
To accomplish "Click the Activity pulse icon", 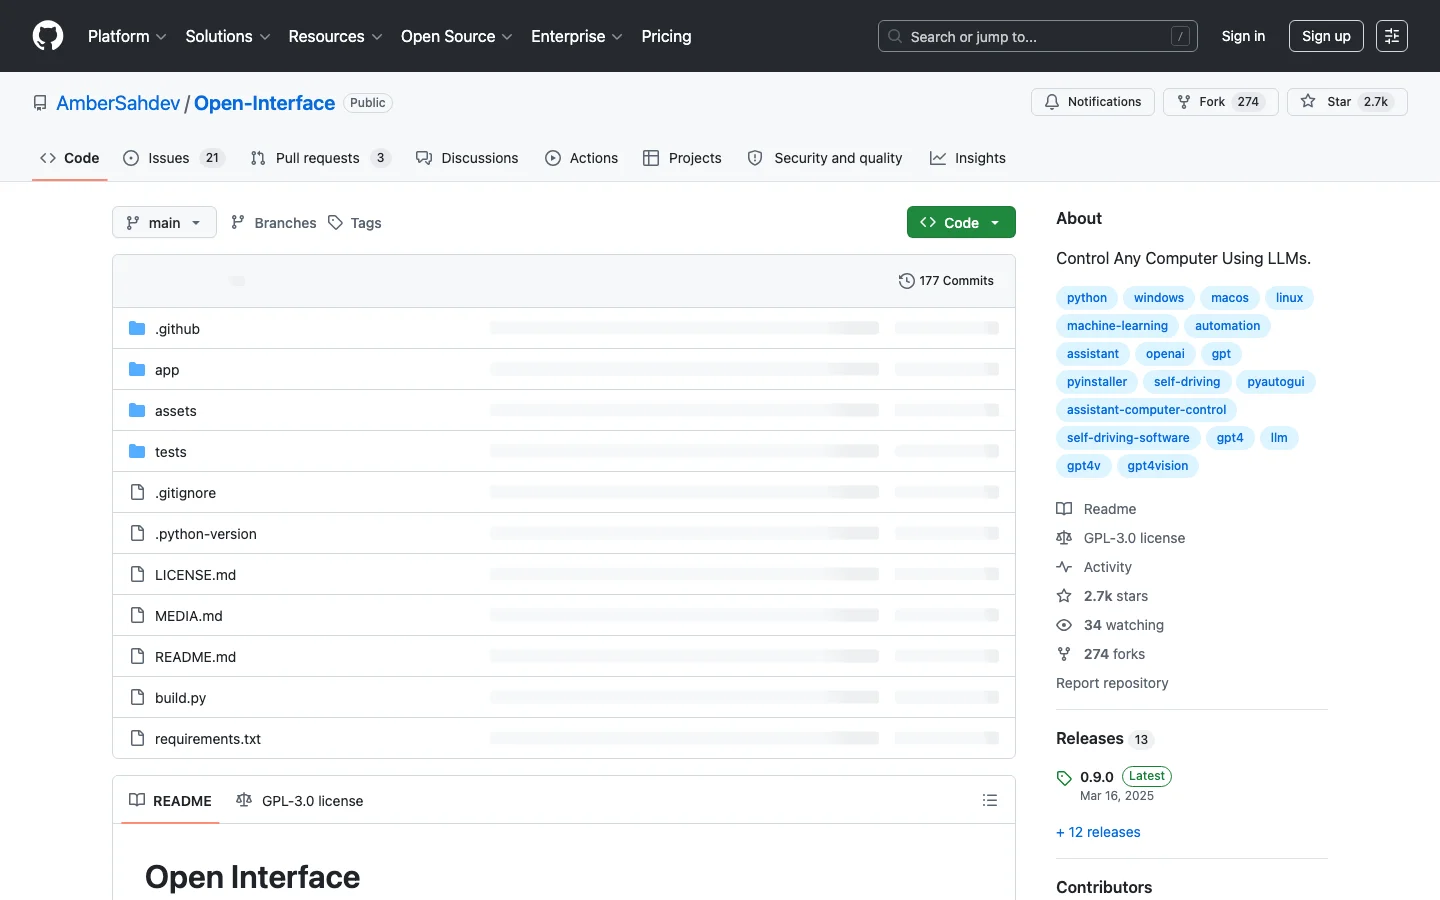I will (1064, 567).
